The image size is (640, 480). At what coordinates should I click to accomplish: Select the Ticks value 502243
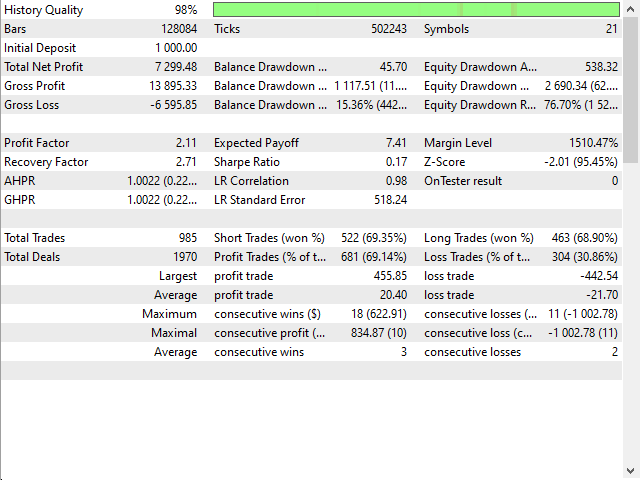click(389, 29)
